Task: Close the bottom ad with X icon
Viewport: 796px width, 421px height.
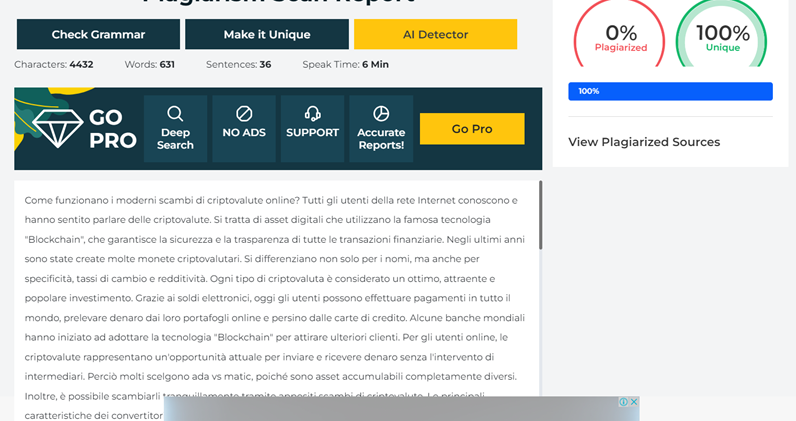Action: point(633,402)
